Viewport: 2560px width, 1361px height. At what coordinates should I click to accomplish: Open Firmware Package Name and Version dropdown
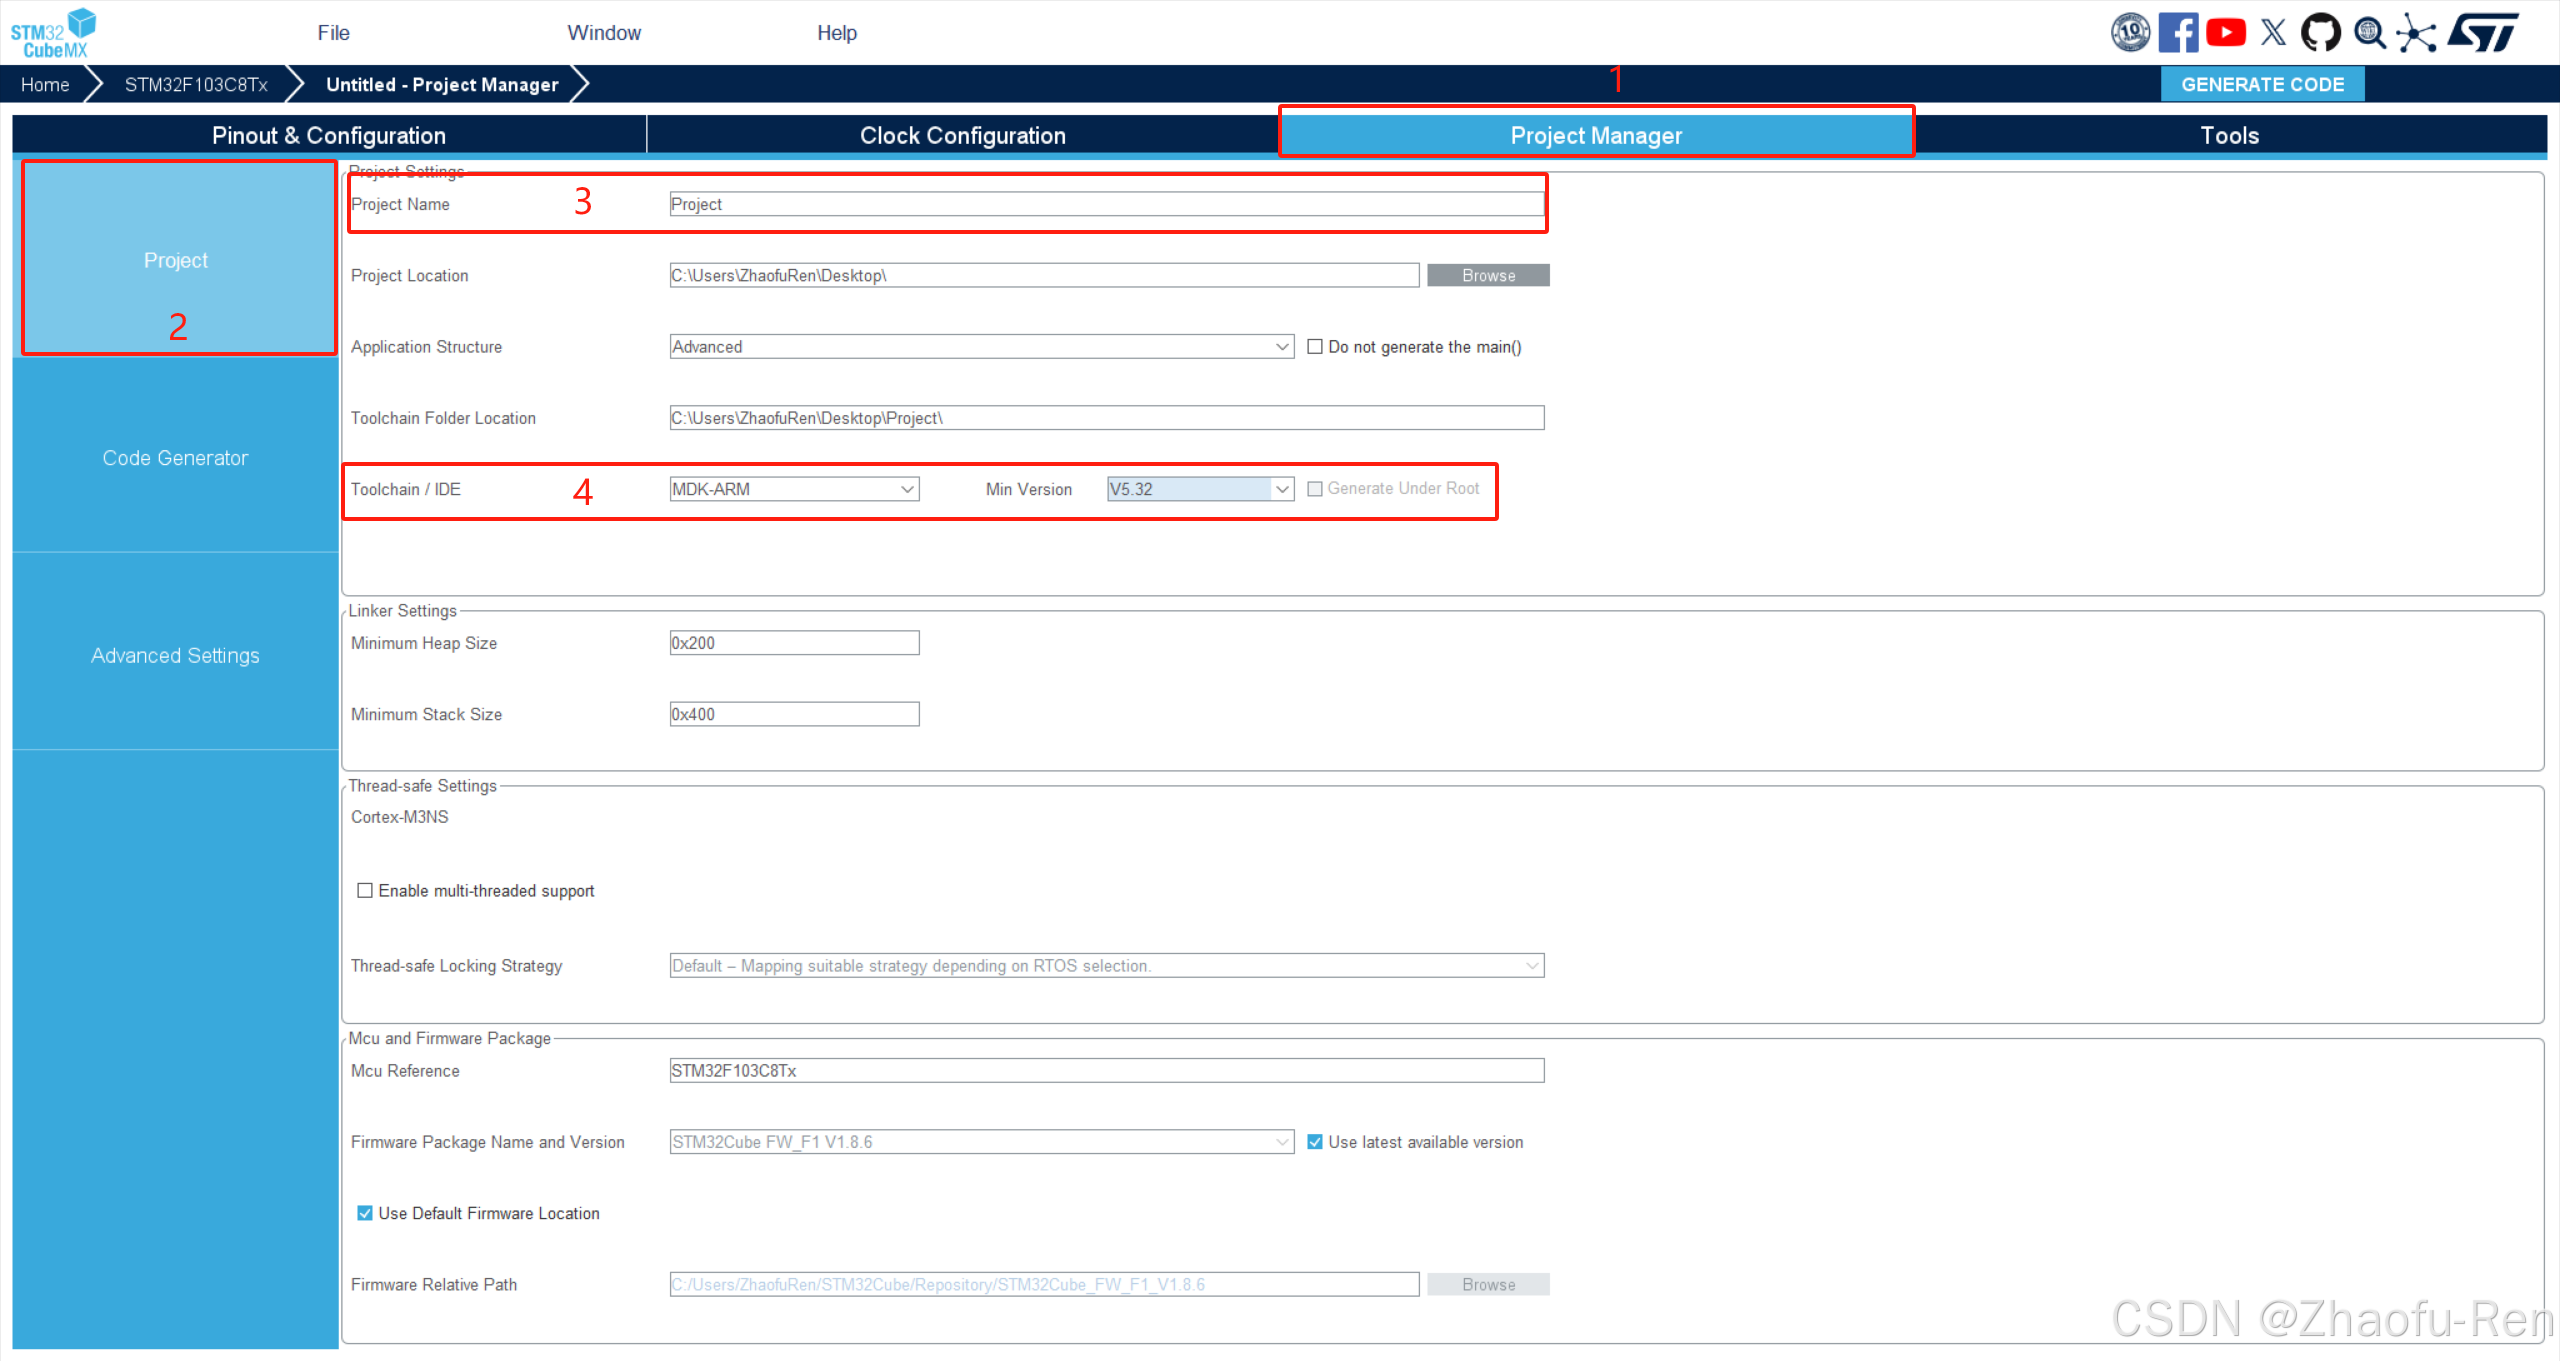click(x=981, y=1142)
